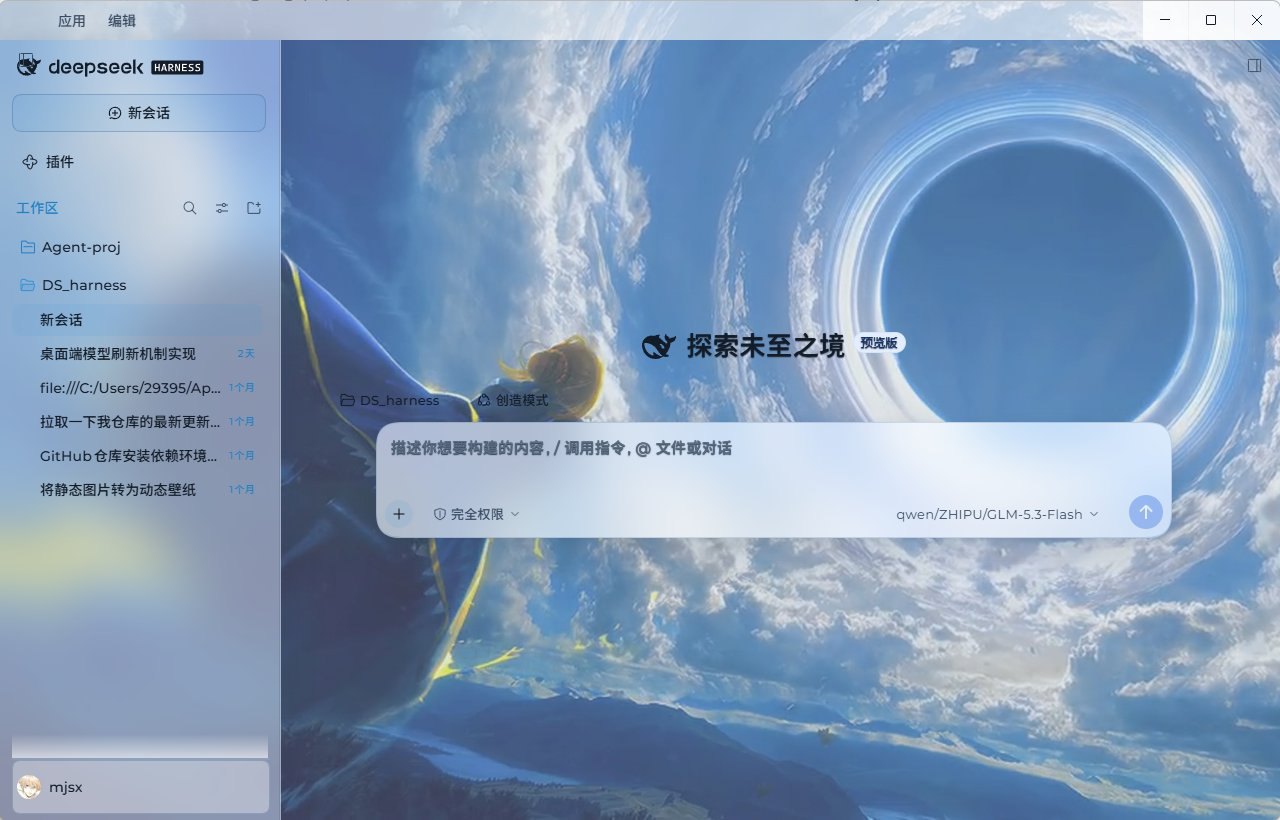This screenshot has height=820, width=1280.
Task: Maximize the application window
Action: [1211, 20]
